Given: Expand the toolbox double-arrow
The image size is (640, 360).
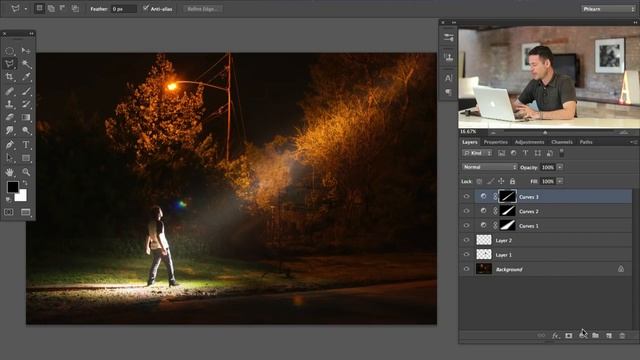Looking at the screenshot, I should pyautogui.click(x=31, y=33).
